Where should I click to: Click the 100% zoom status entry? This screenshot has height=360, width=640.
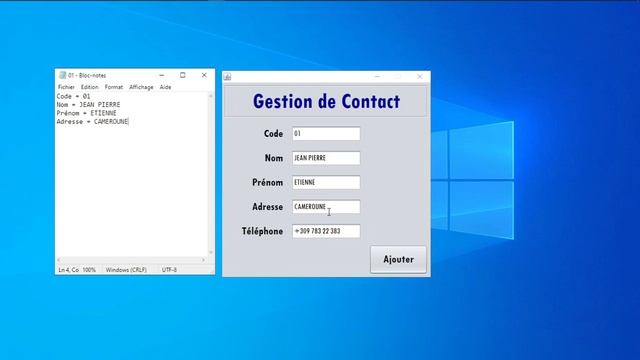(89, 270)
